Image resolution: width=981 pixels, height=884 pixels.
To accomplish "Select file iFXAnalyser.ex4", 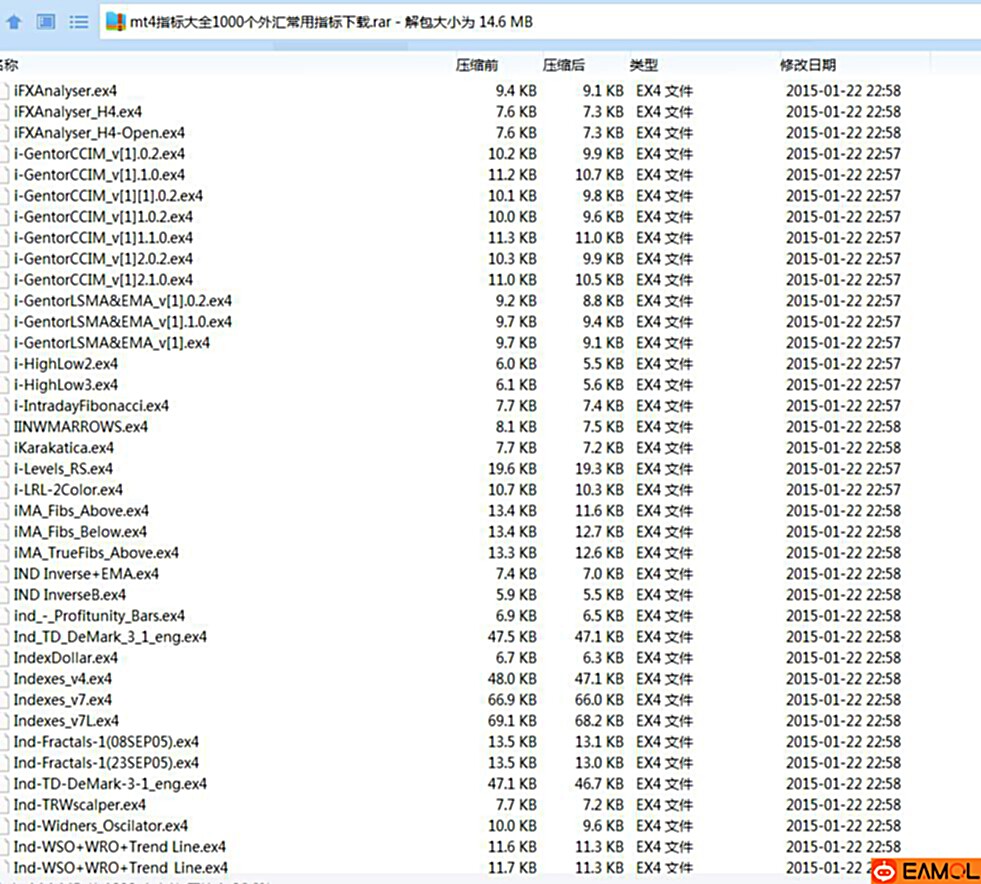I will [x=65, y=91].
